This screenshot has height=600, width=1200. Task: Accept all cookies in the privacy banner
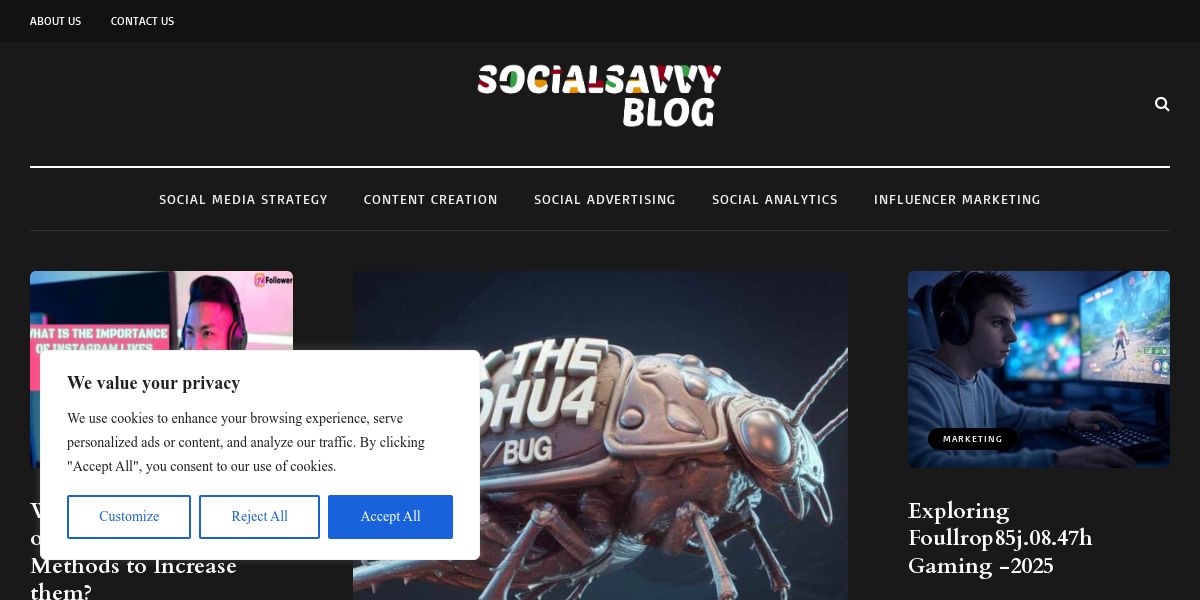click(x=390, y=517)
